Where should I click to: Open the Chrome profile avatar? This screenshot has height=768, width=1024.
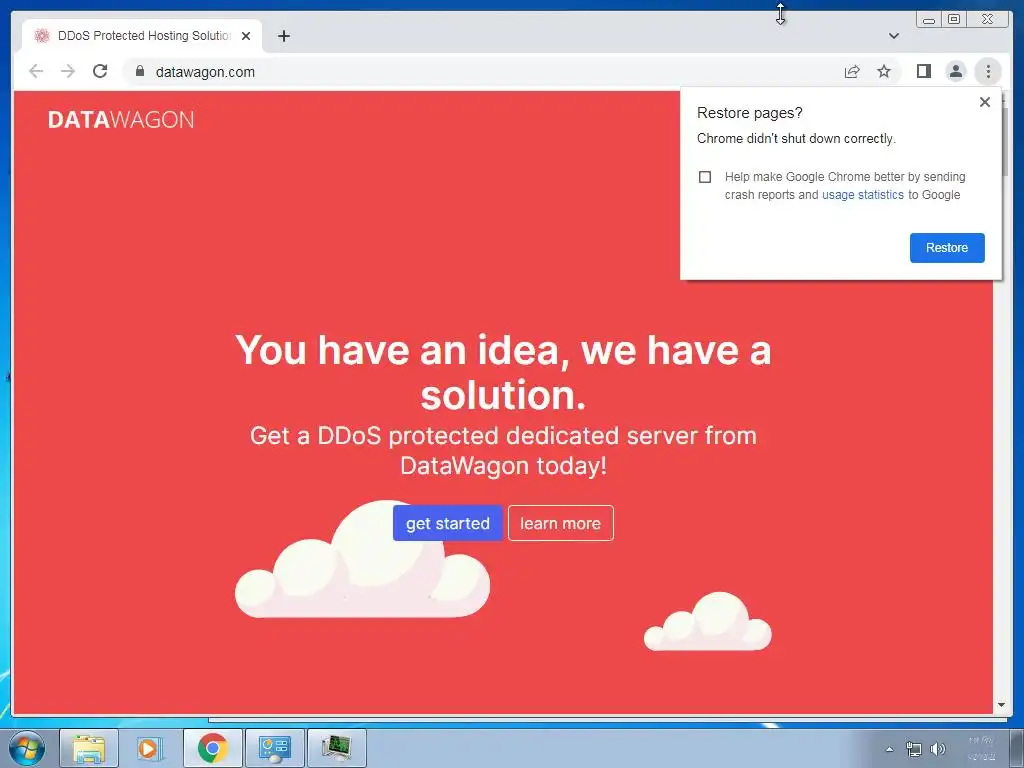pyautogui.click(x=955, y=71)
